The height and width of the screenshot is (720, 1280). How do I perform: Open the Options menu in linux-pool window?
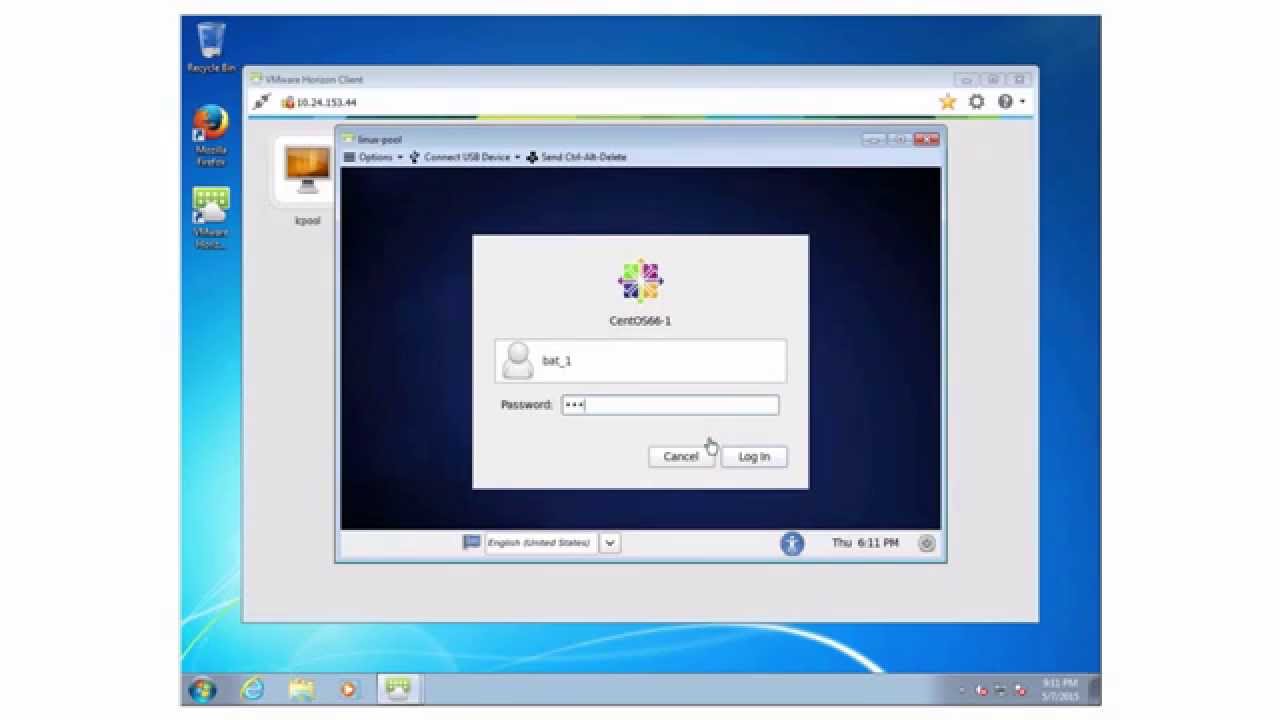pos(373,157)
